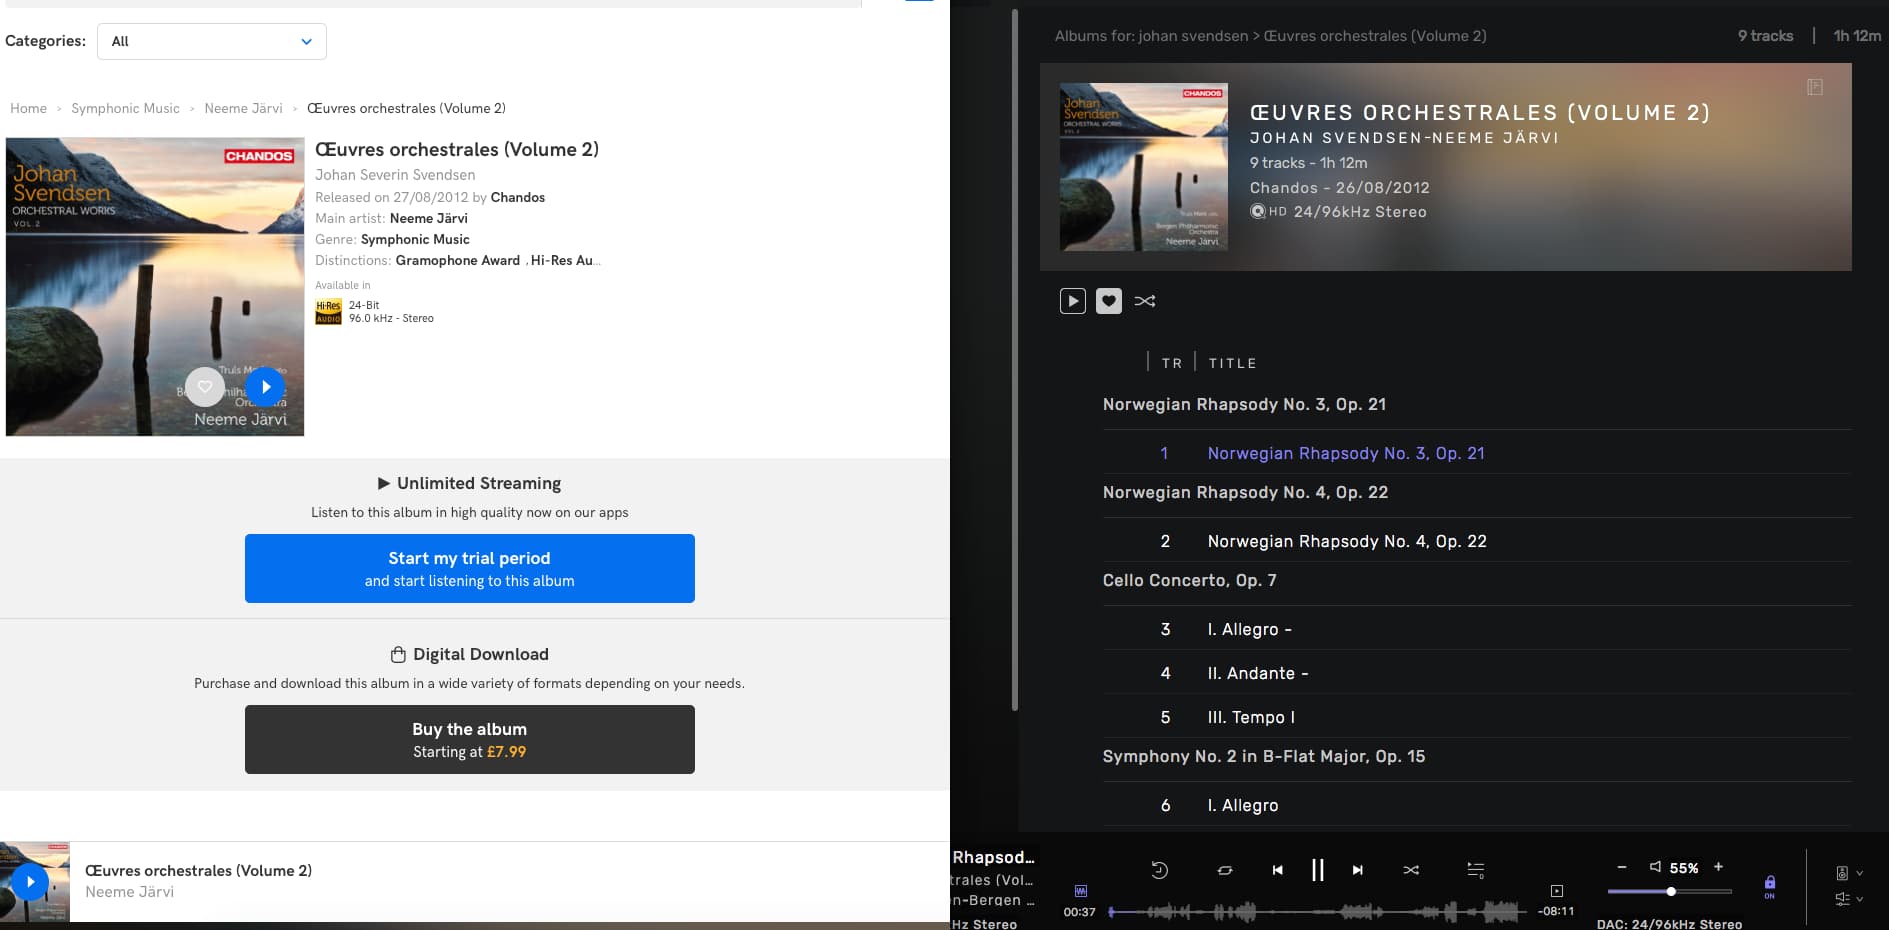The width and height of the screenshot is (1889, 930).
Task: Pause the currently playing track
Action: pyautogui.click(x=1317, y=870)
